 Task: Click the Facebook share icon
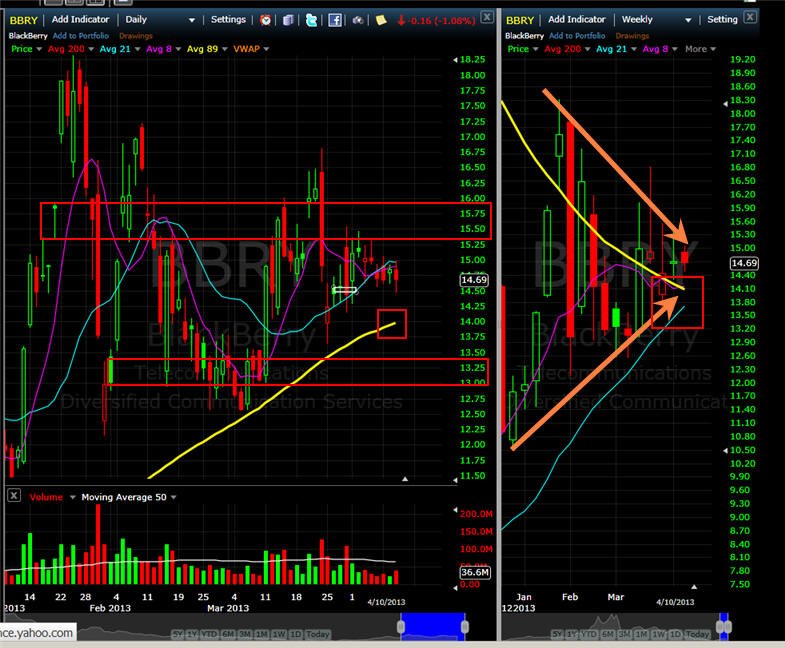point(334,20)
